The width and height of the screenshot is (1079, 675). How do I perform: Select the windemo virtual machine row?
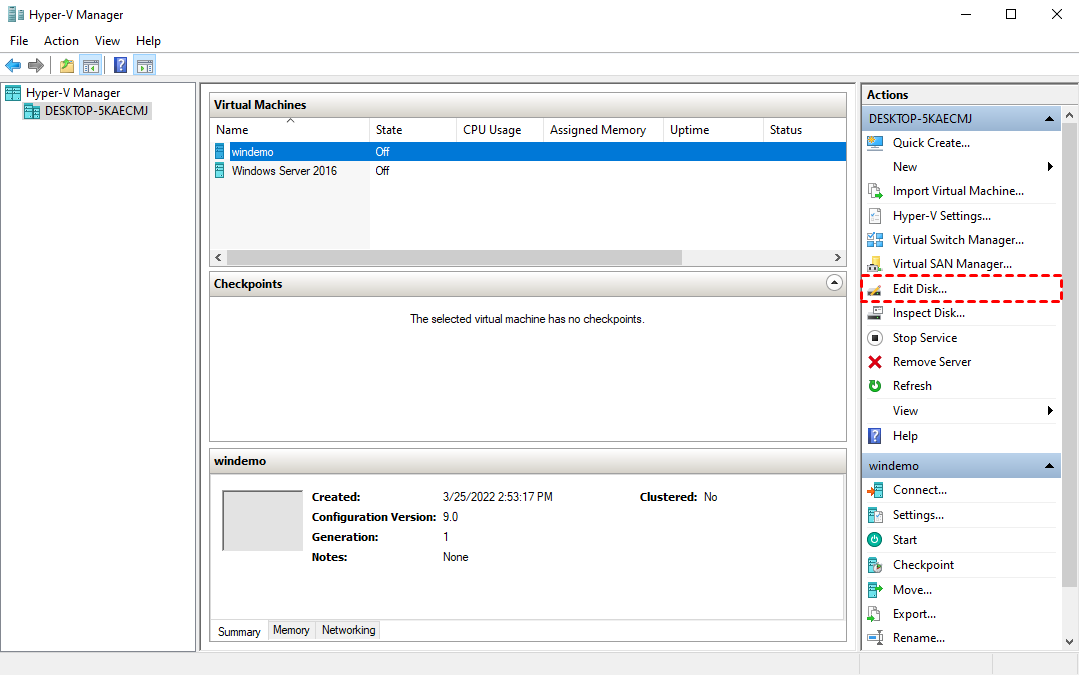(528, 151)
